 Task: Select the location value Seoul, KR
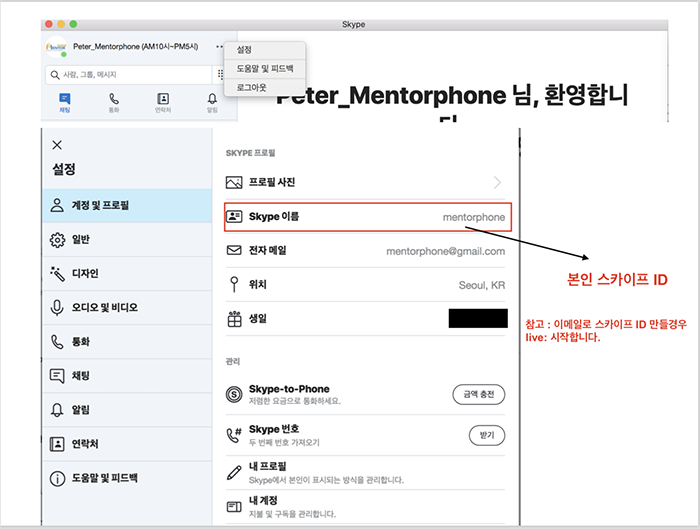[x=482, y=285]
